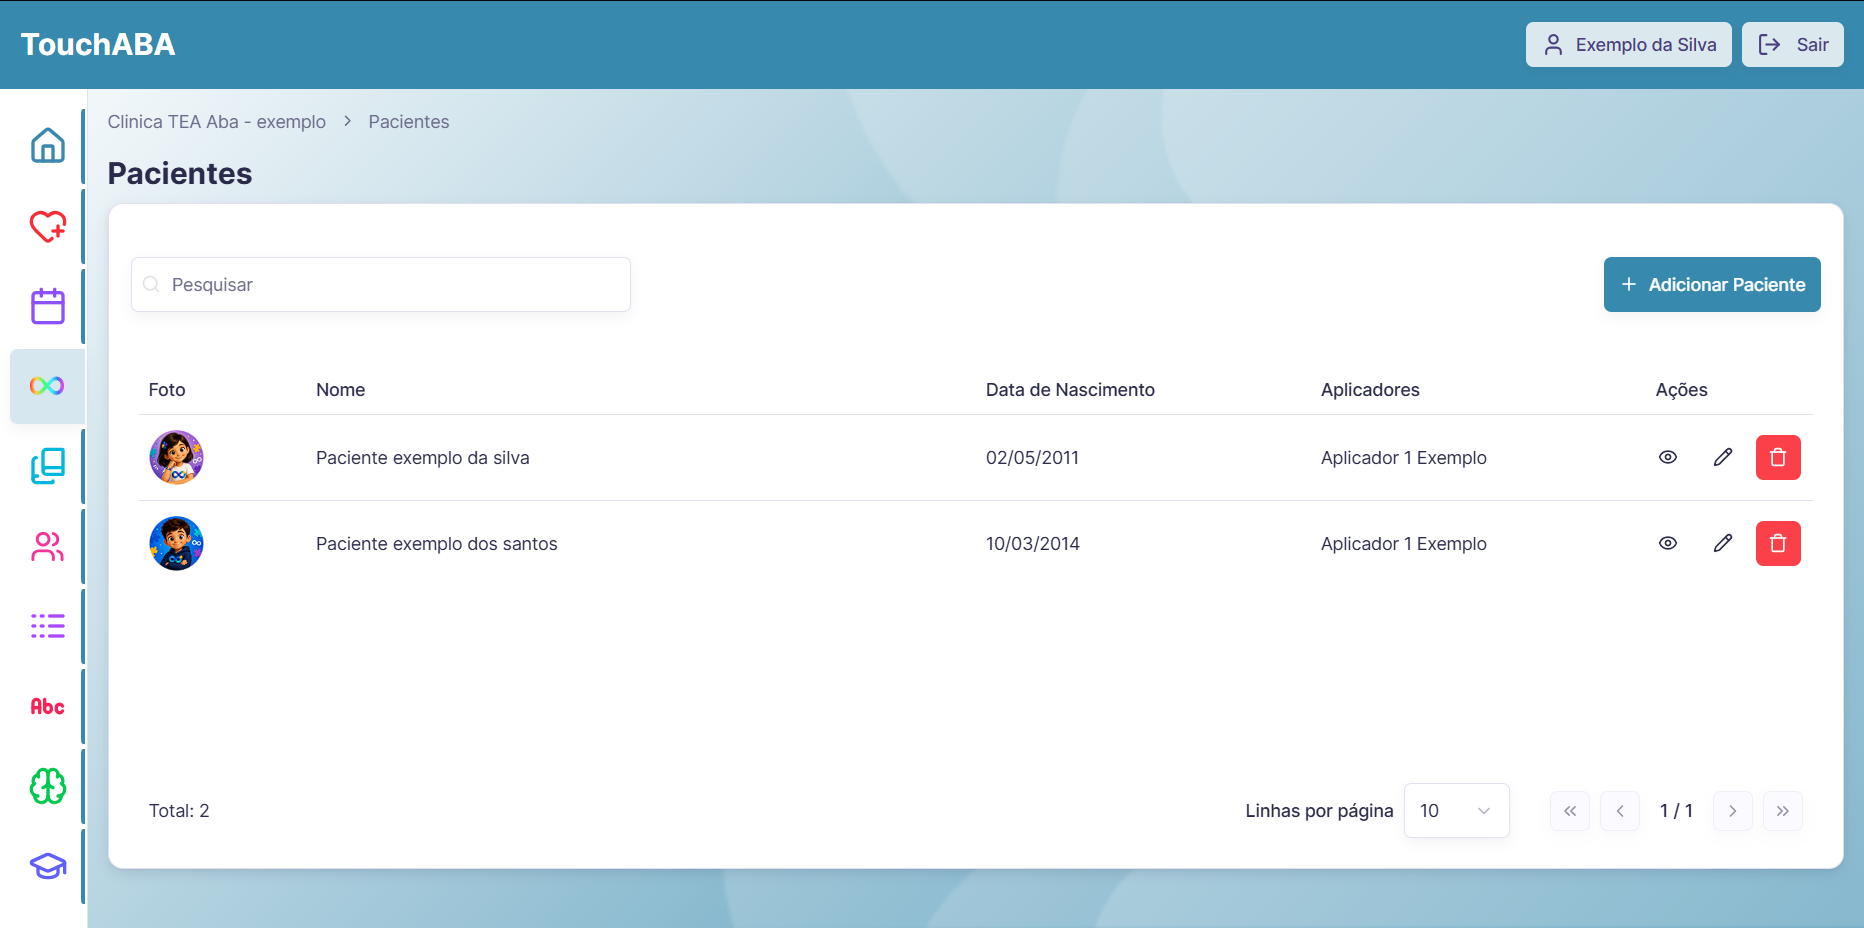
Task: Delete Paciente exemplo dos santos with trash button
Action: click(x=1778, y=543)
